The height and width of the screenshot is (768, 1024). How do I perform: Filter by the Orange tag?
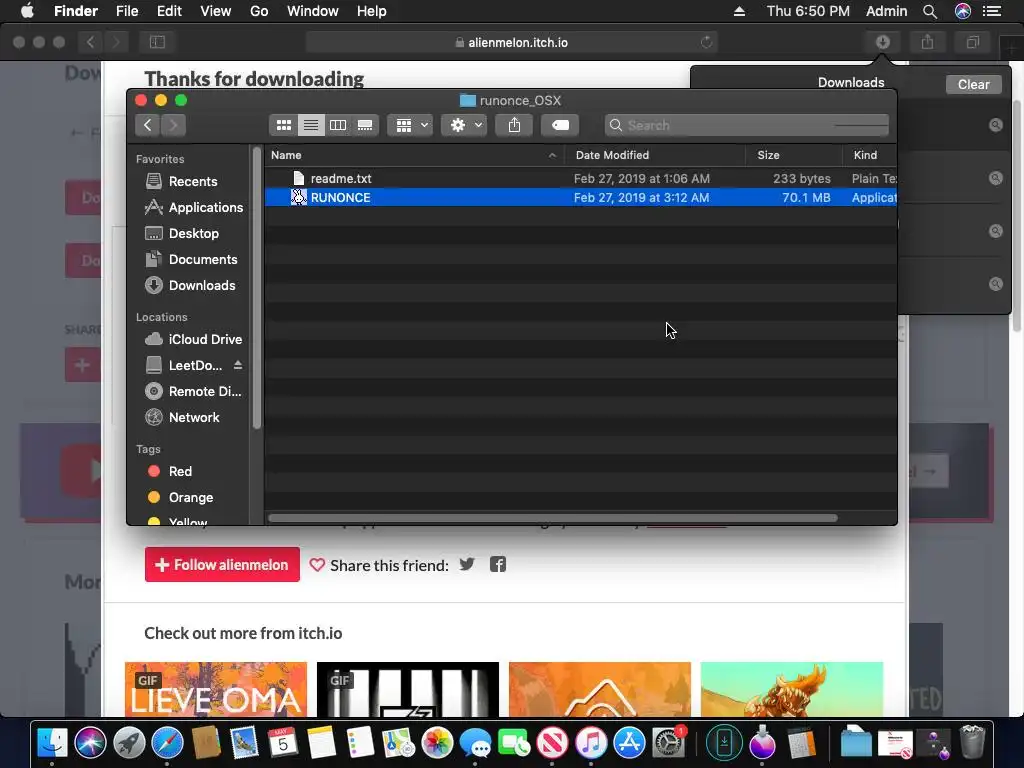click(181, 497)
